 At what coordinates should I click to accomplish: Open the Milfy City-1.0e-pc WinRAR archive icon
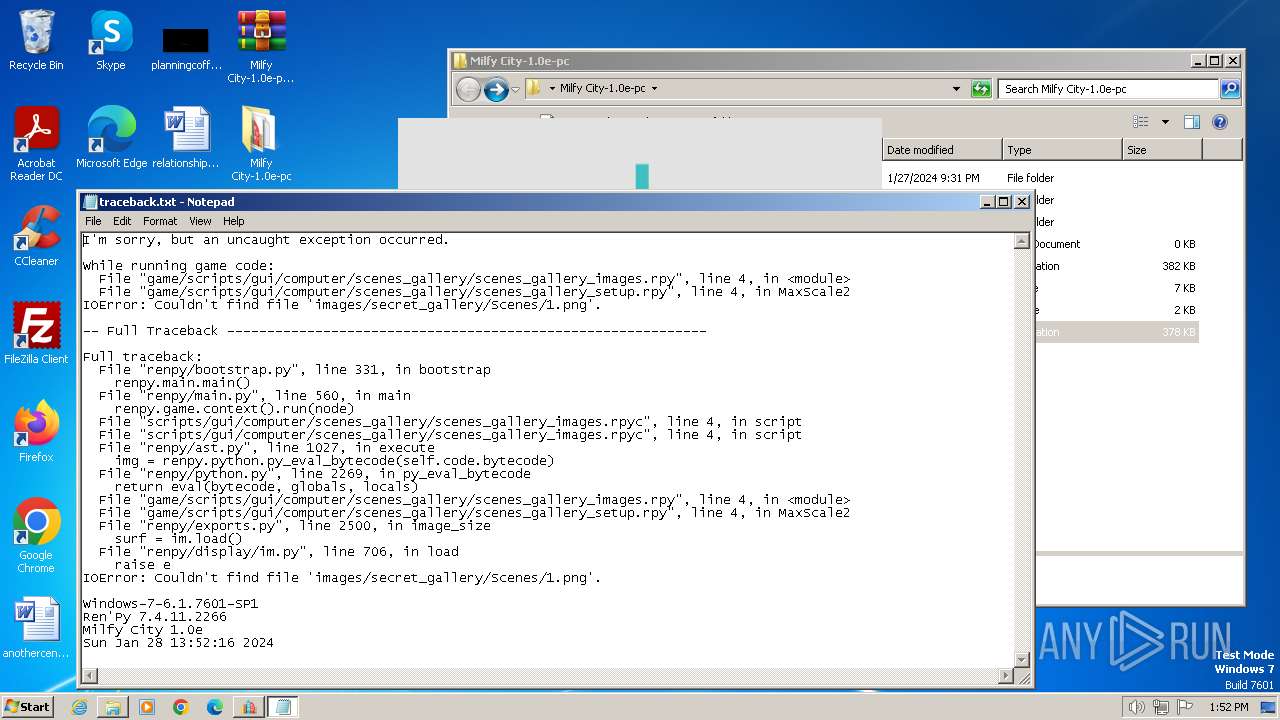click(261, 46)
